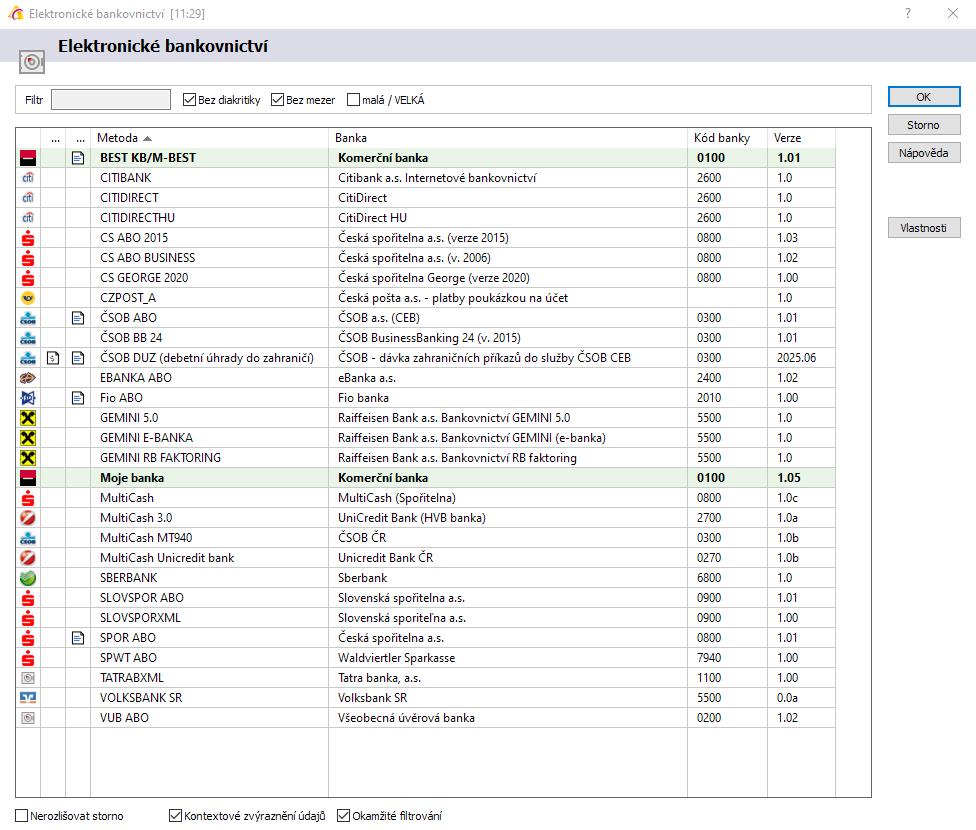Click the spořitelna logo beside CS GEORGE 2020
The image size is (976, 830).
tap(28, 278)
